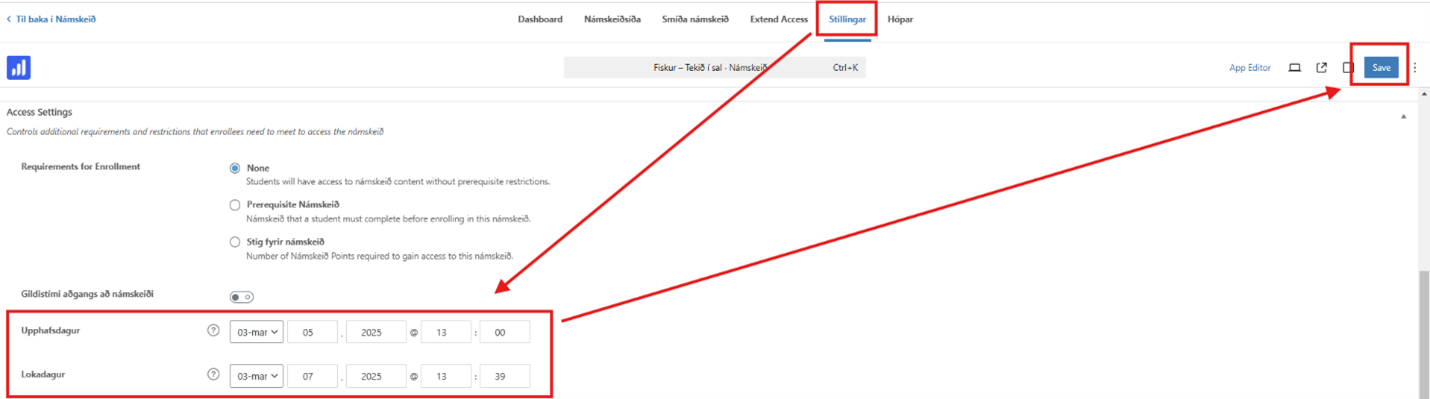The image size is (1430, 399).
Task: Select the Stig fyrir námskeið radio option
Action: coord(235,242)
